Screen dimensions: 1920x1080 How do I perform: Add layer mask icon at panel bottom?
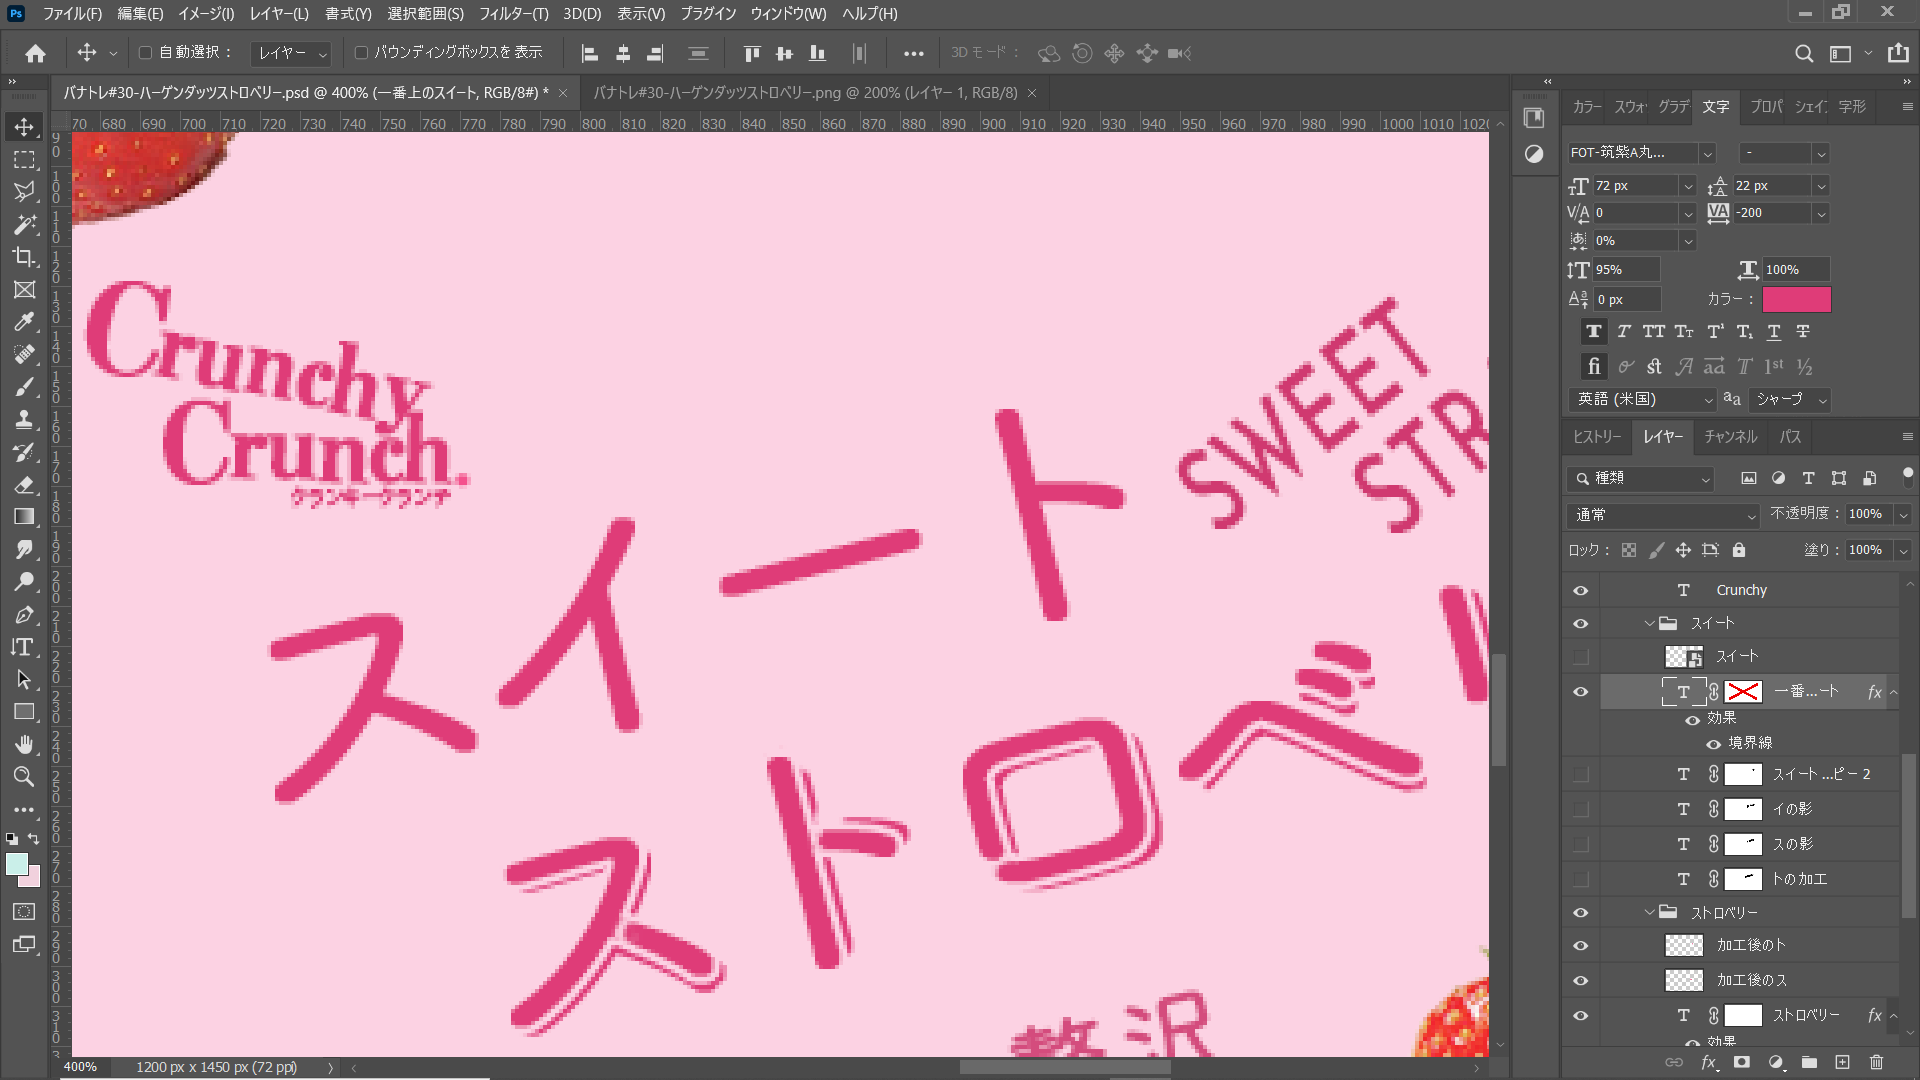tap(1742, 1062)
